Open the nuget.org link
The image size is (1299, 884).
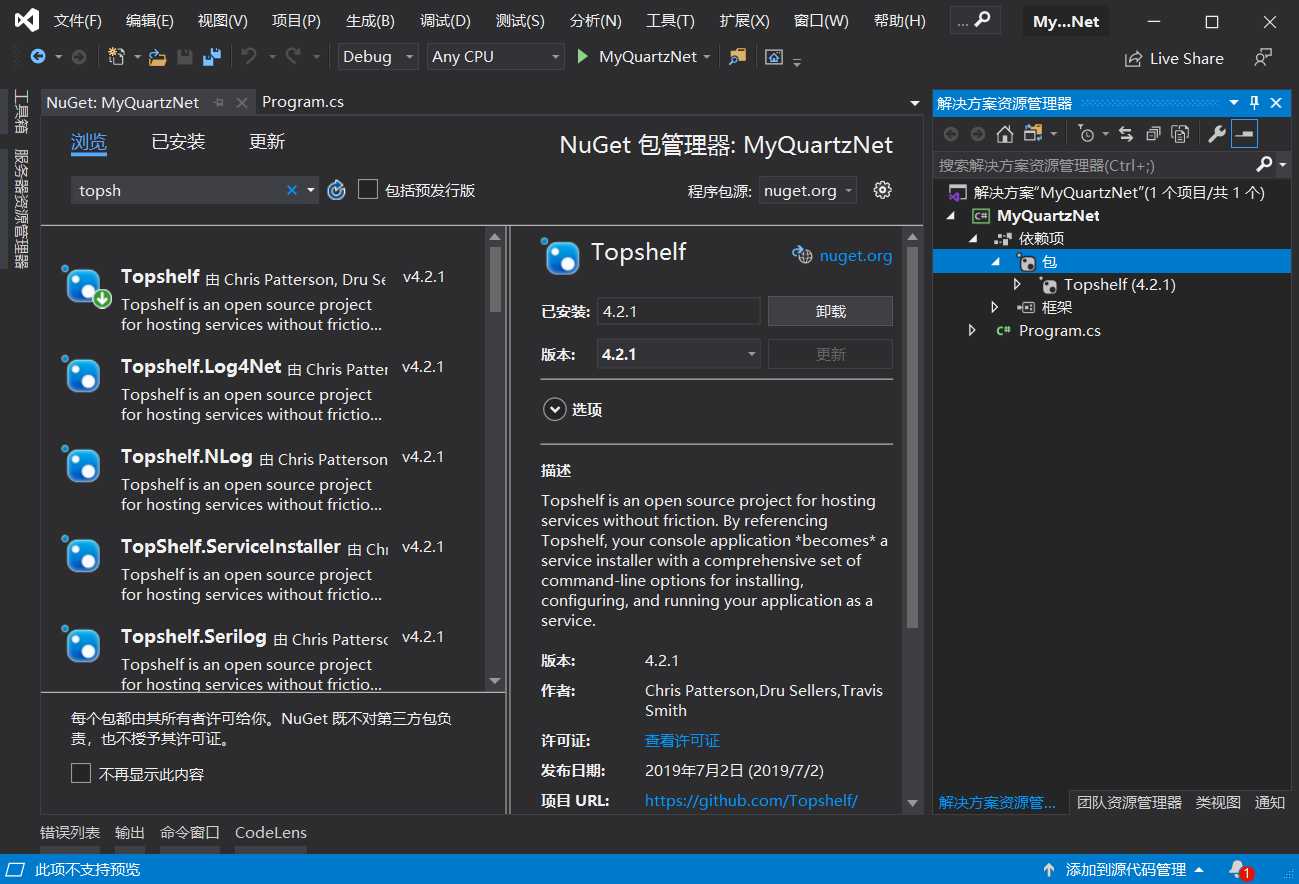click(855, 255)
